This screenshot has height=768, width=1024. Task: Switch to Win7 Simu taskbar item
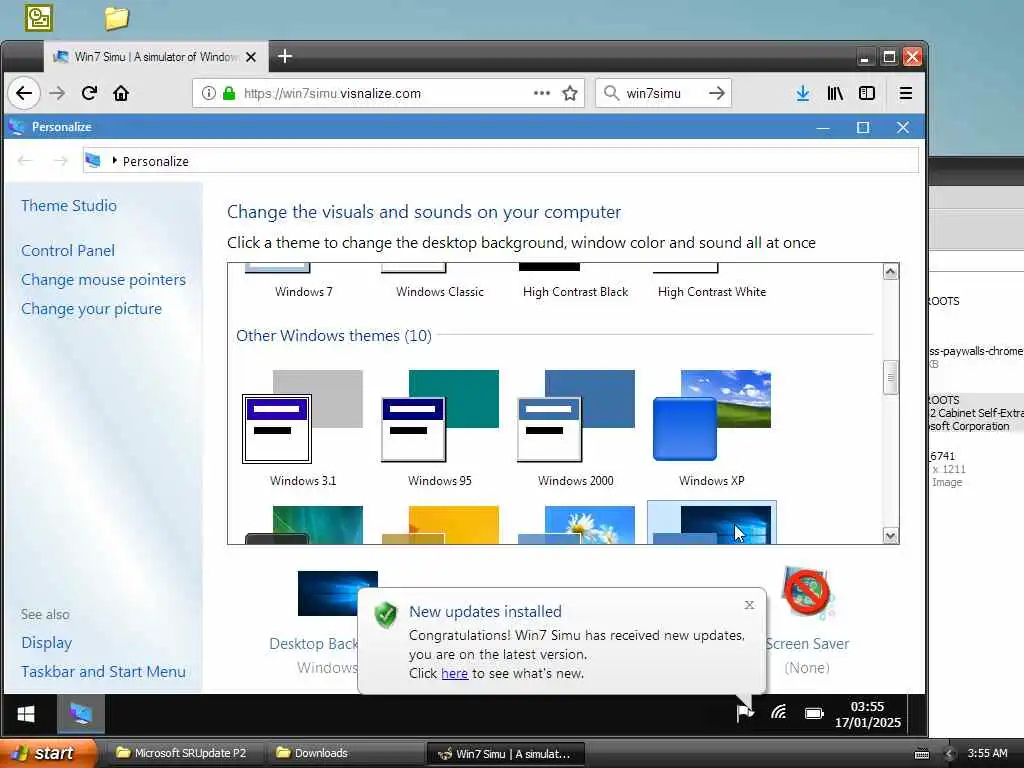[x=505, y=754]
